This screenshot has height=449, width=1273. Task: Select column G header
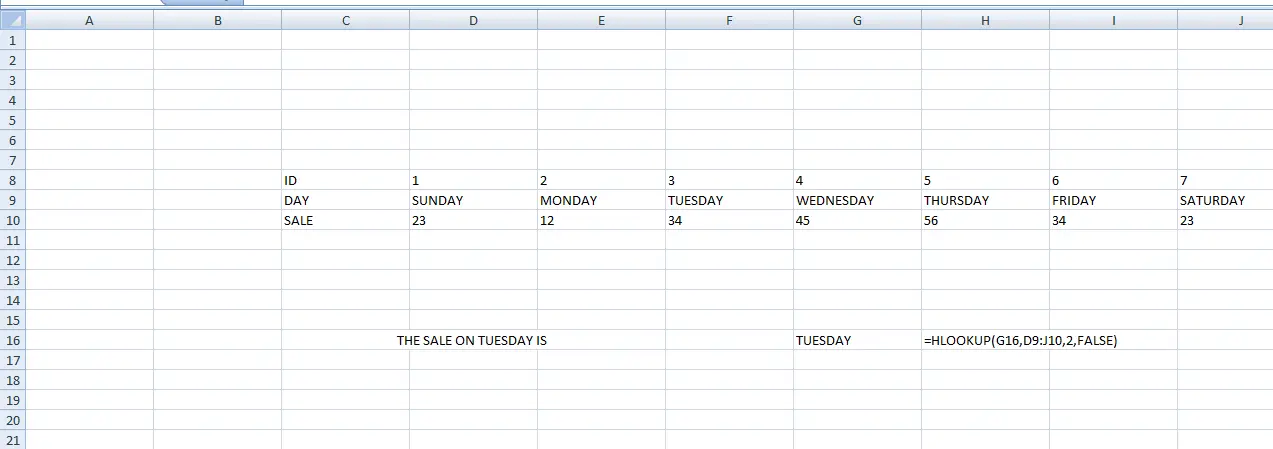tap(858, 20)
